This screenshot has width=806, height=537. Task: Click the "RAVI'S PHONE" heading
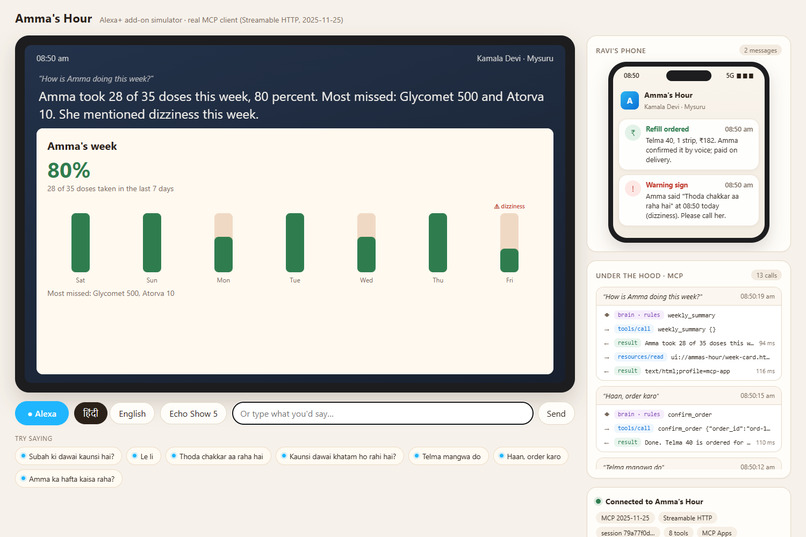click(620, 50)
